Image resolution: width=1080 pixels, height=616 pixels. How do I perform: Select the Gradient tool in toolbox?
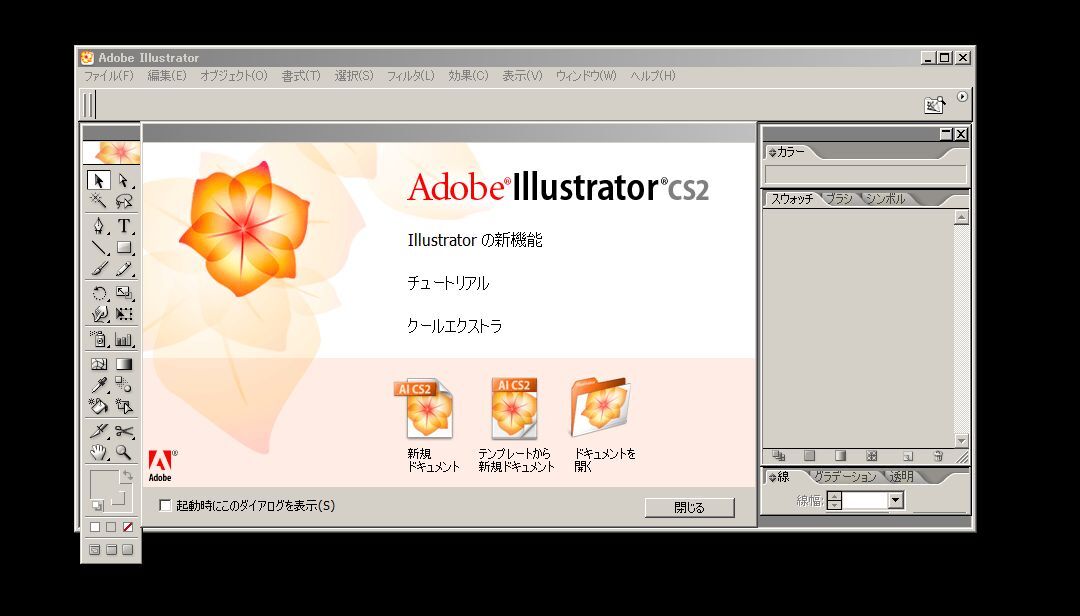click(x=124, y=364)
